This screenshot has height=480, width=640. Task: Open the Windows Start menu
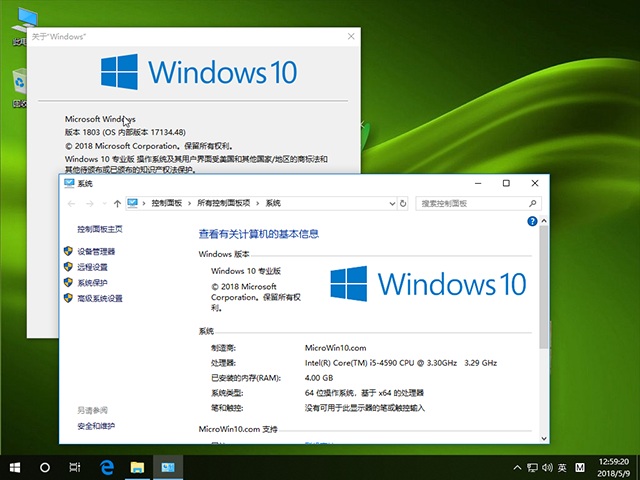(15, 467)
